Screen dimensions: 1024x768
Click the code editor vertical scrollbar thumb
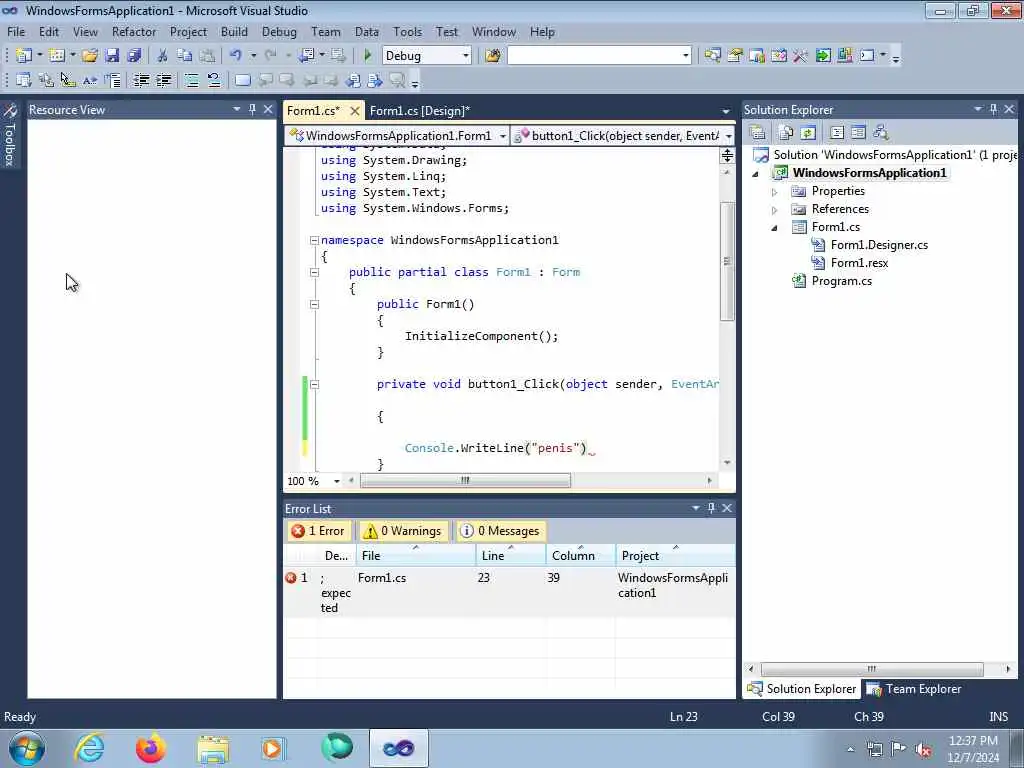point(727,261)
